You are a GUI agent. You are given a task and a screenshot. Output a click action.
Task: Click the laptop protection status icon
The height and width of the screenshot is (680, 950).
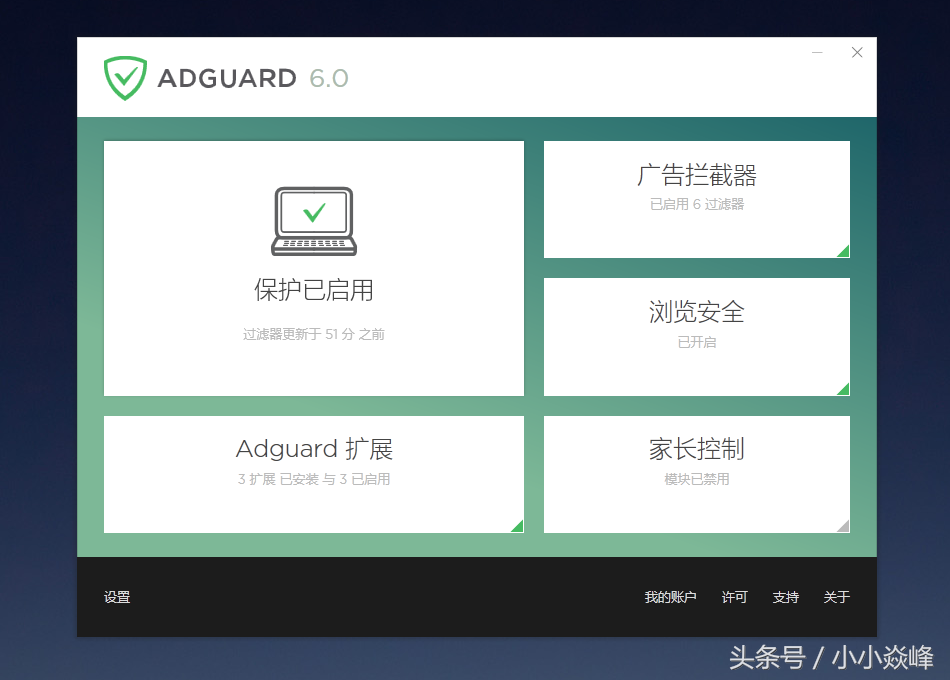pos(314,221)
